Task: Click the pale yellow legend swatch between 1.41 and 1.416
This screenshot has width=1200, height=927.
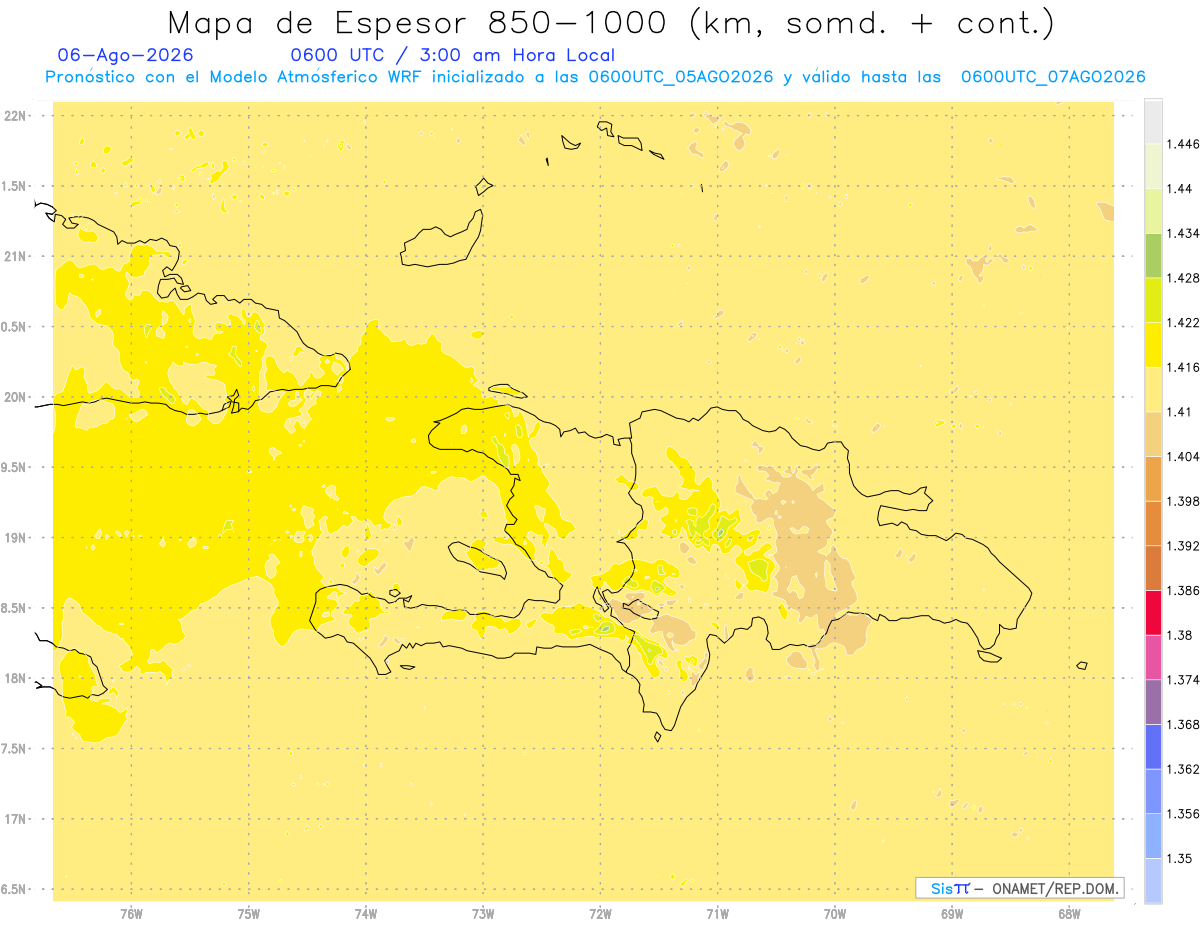Action: [1153, 389]
